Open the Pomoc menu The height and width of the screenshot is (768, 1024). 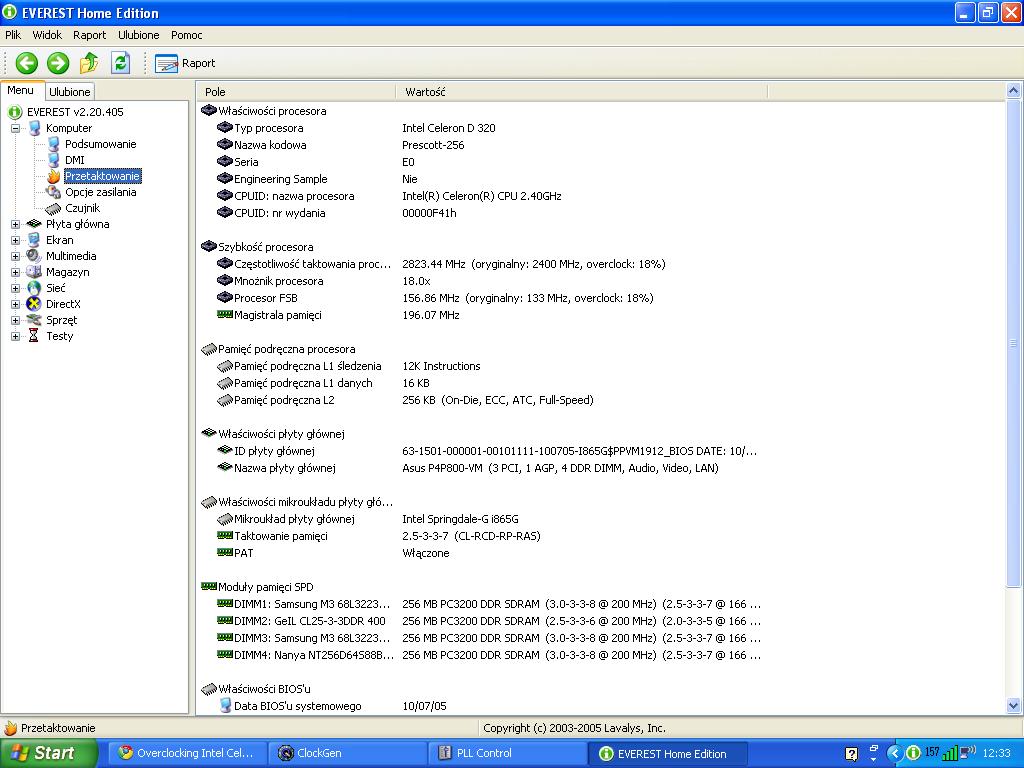click(187, 35)
